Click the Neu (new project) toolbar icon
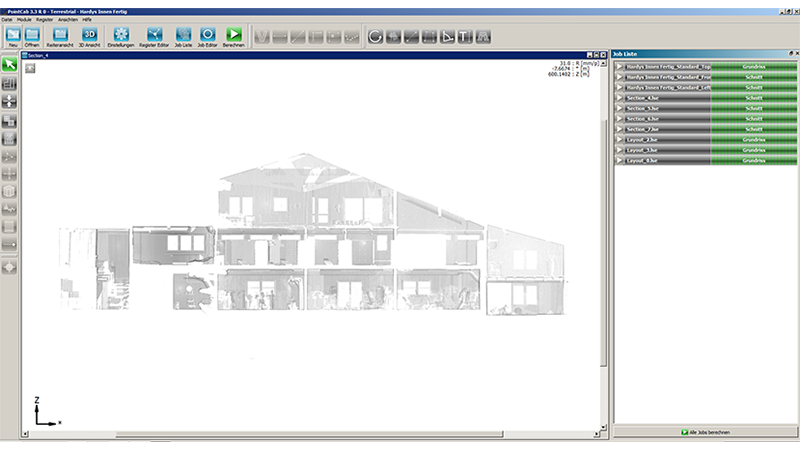The width and height of the screenshot is (800, 450). [x=13, y=35]
